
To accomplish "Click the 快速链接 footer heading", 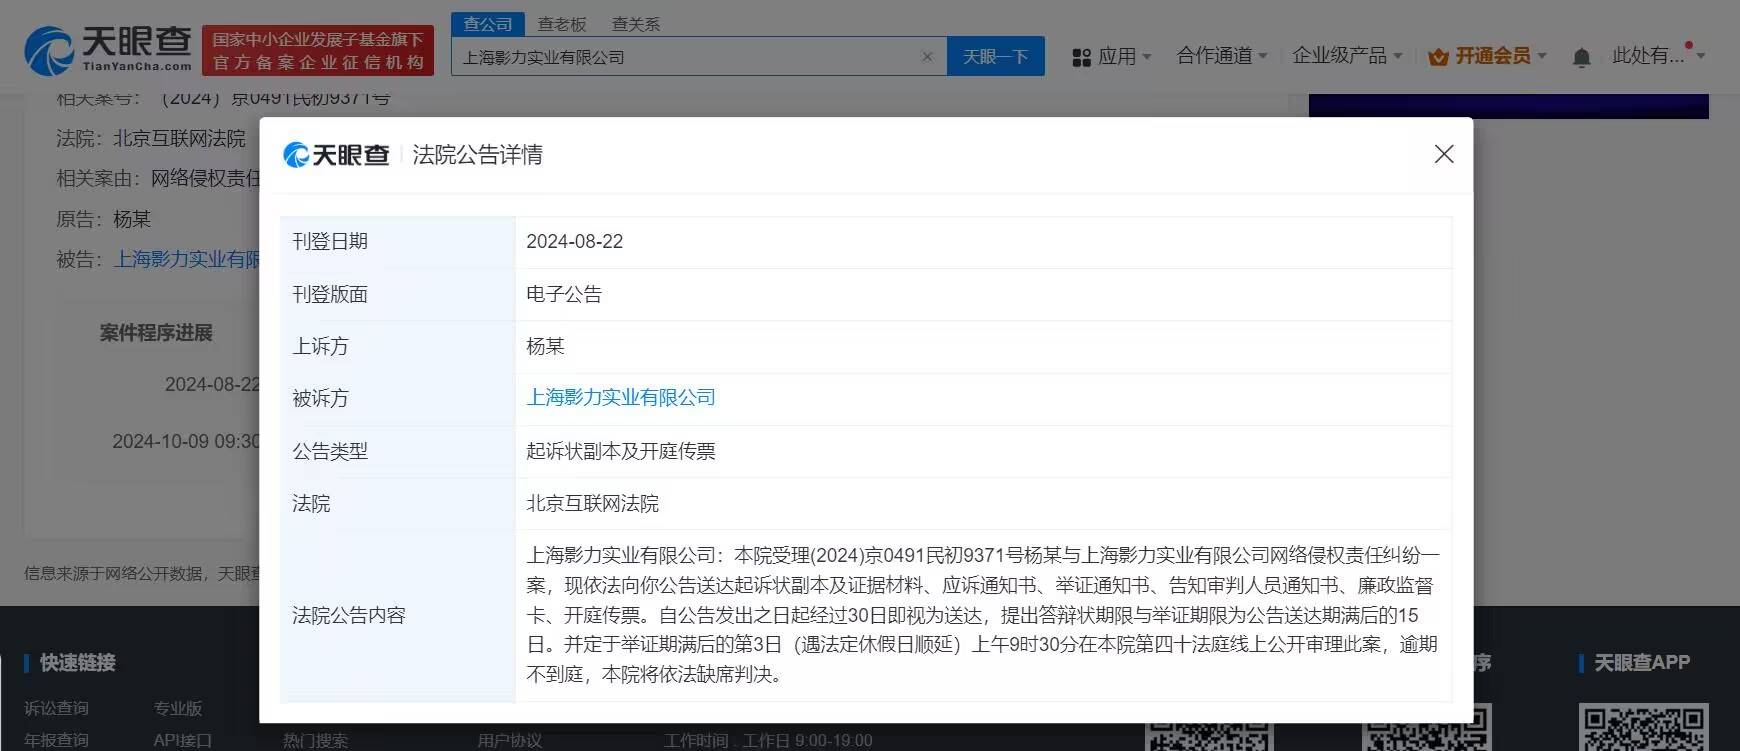I will [x=78, y=663].
